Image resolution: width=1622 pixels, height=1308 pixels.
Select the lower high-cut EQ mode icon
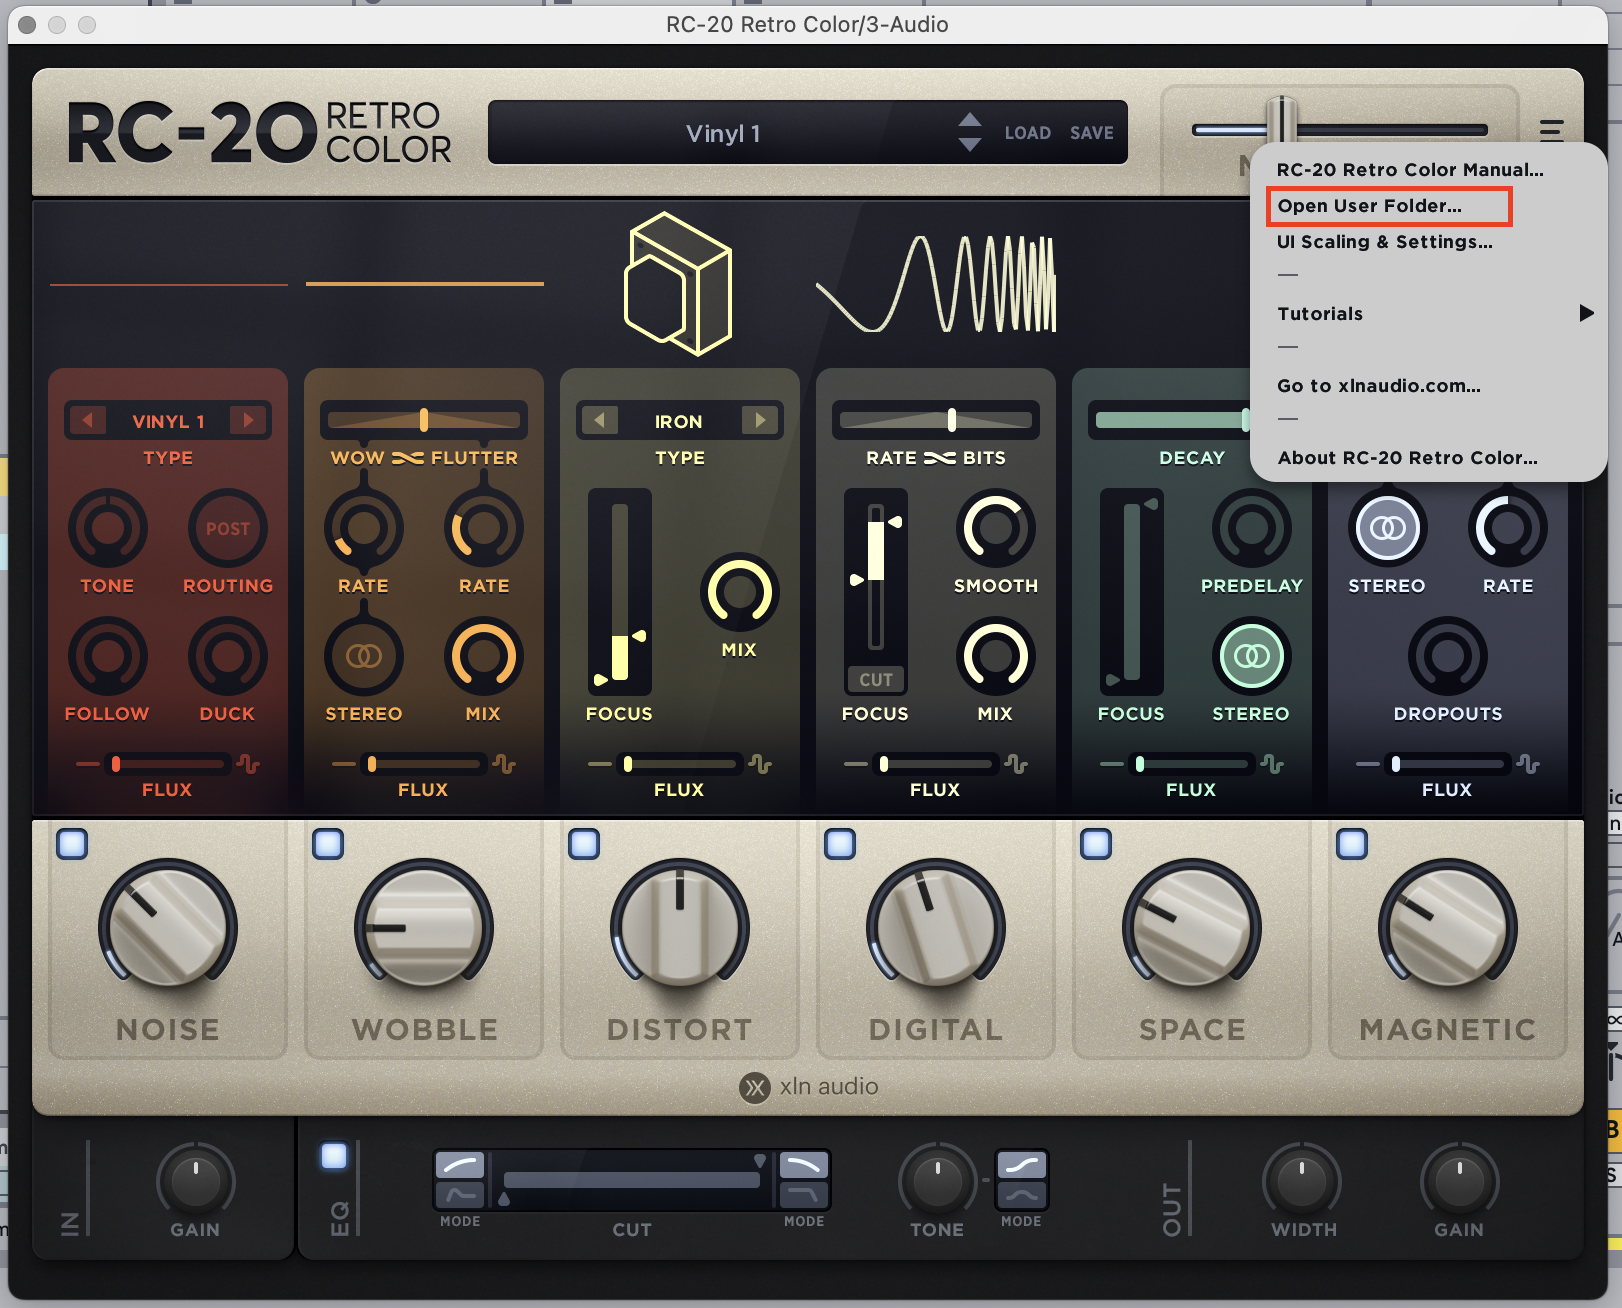(804, 1195)
